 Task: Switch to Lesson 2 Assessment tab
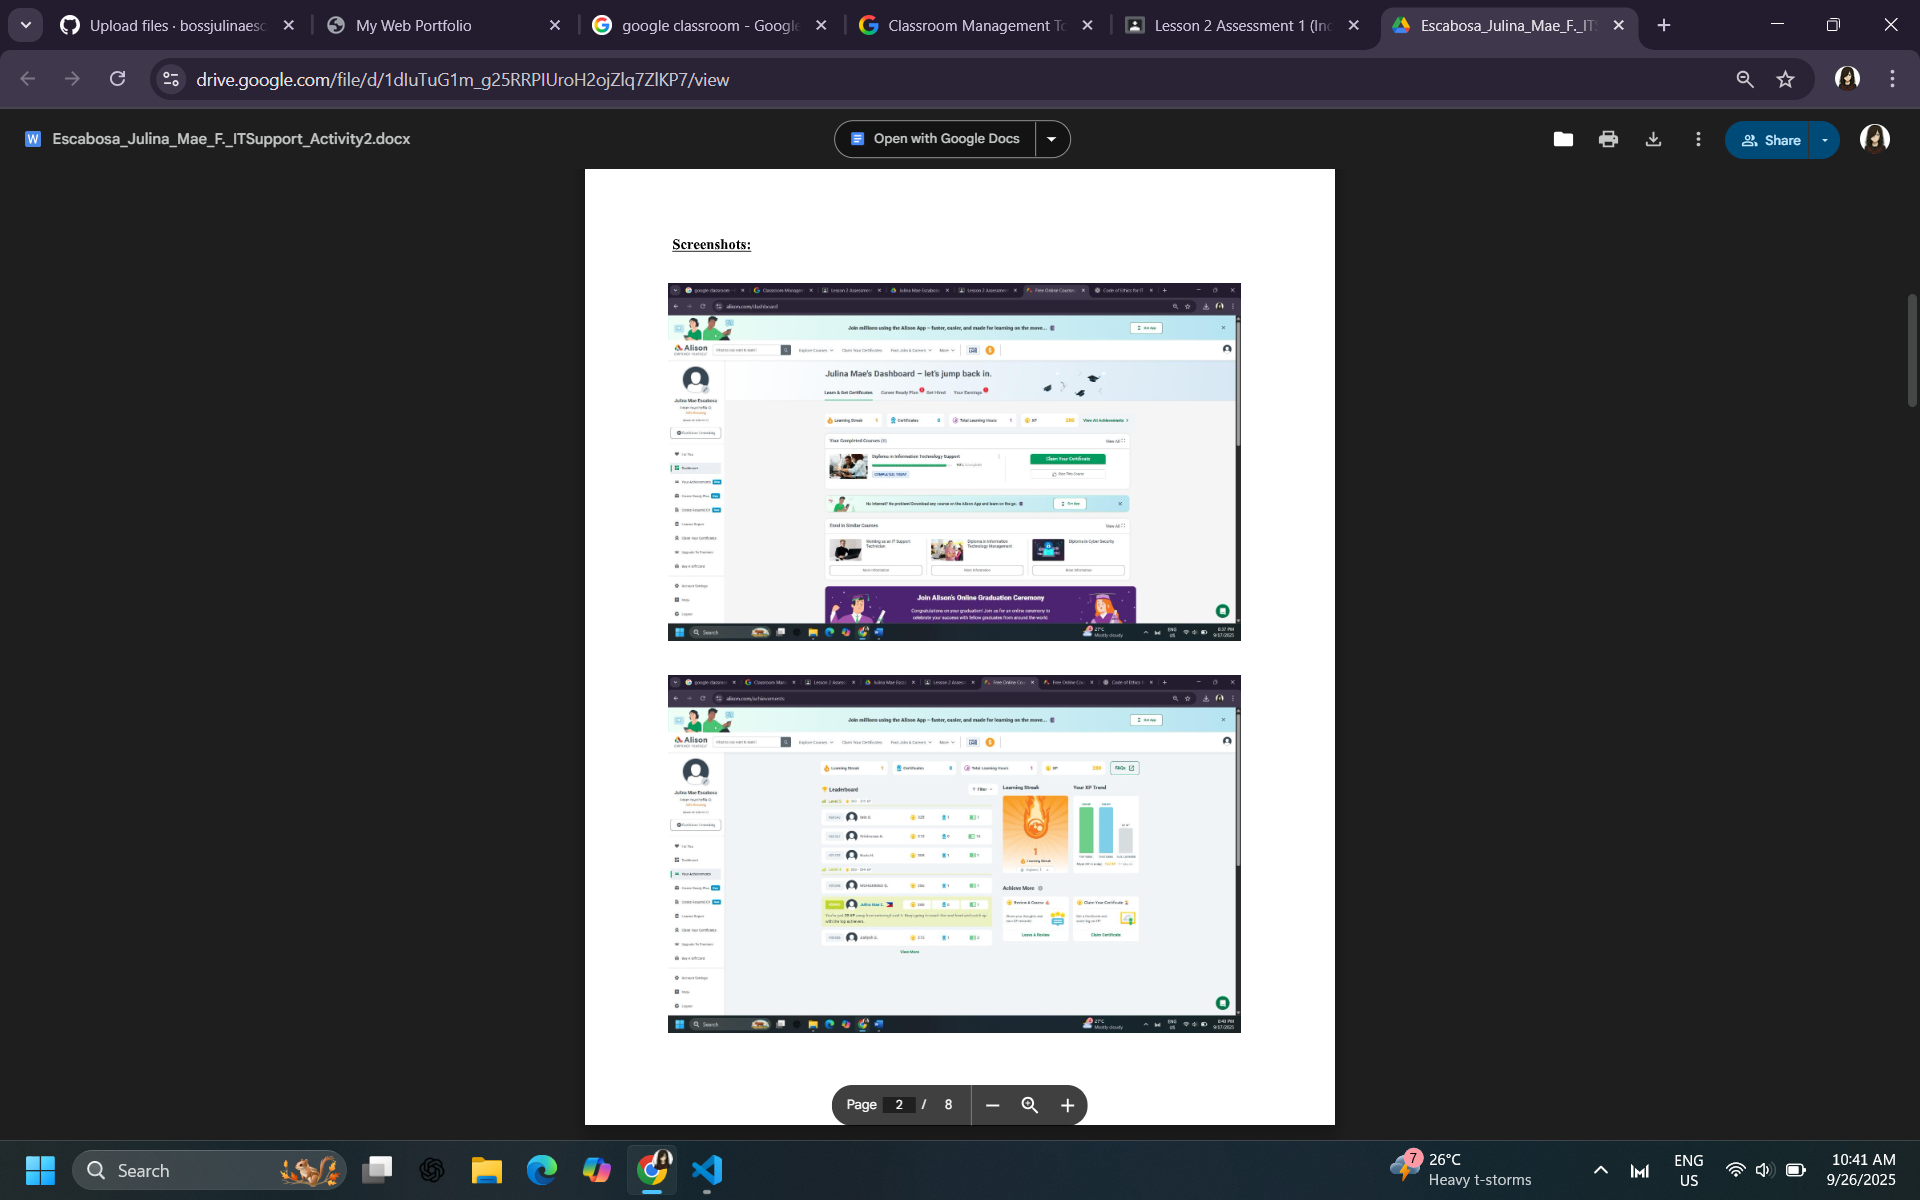[1242, 25]
